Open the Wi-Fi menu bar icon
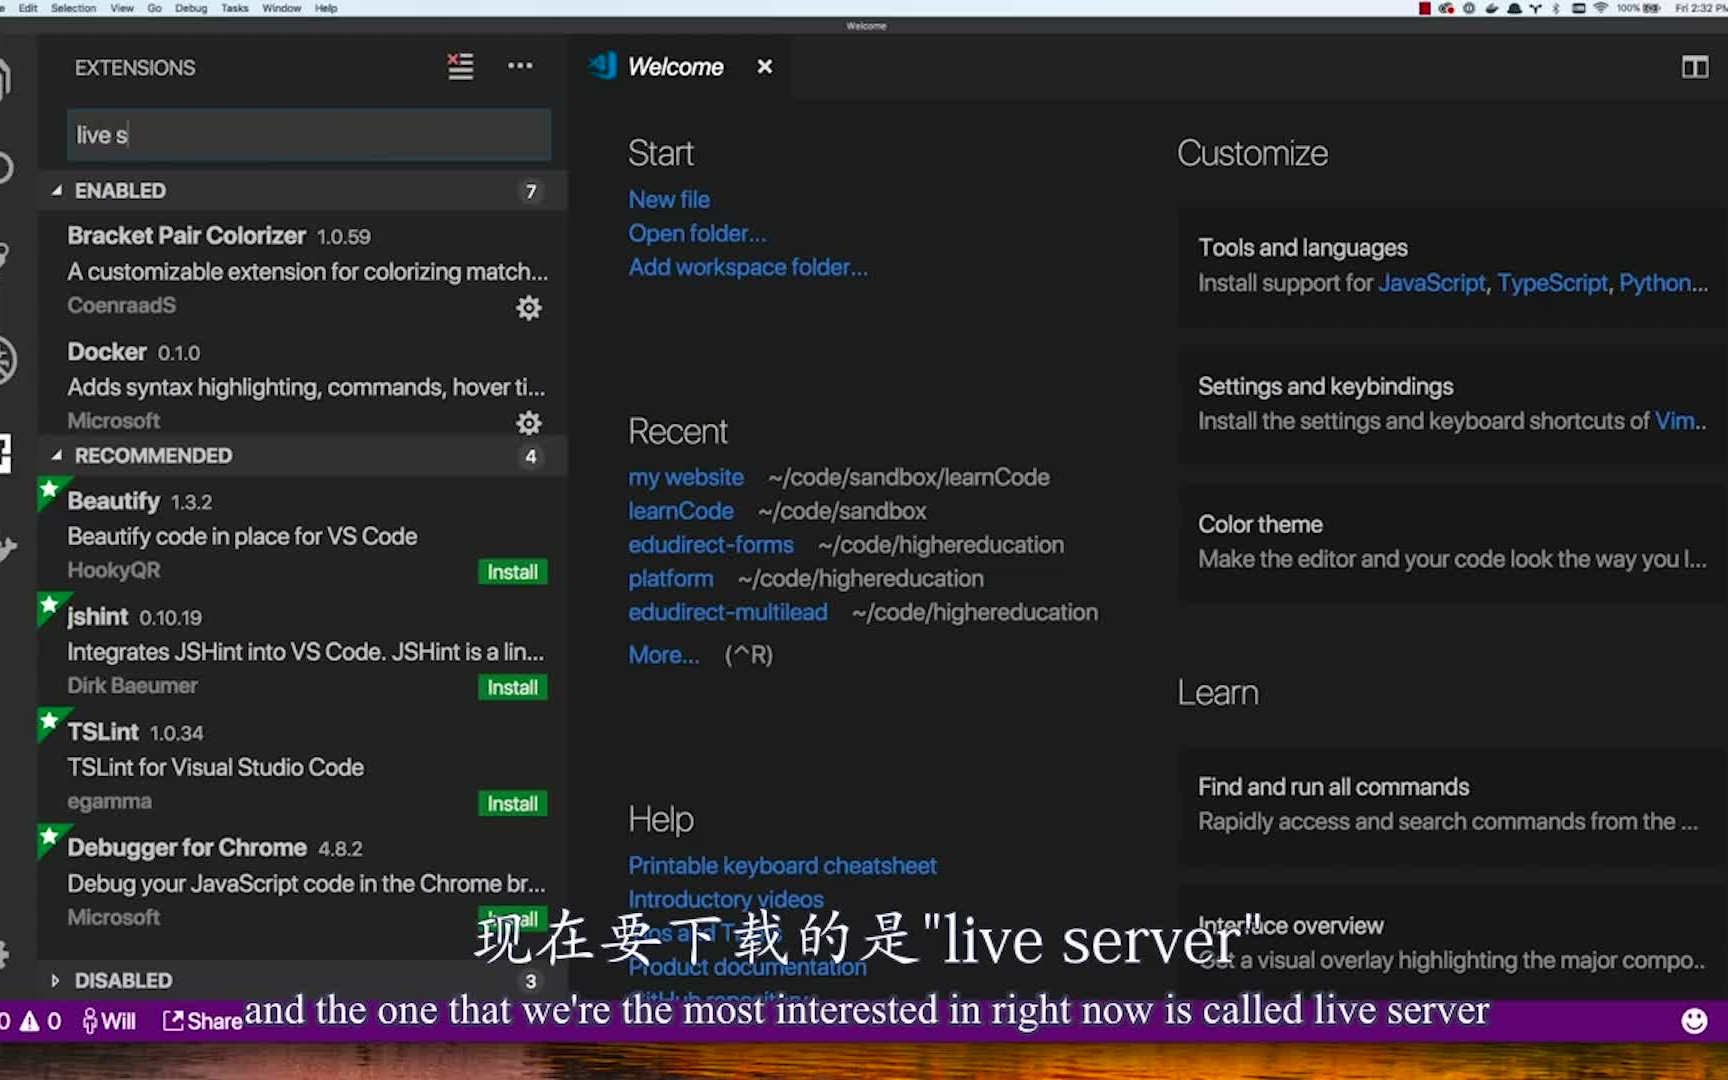 pos(1600,8)
